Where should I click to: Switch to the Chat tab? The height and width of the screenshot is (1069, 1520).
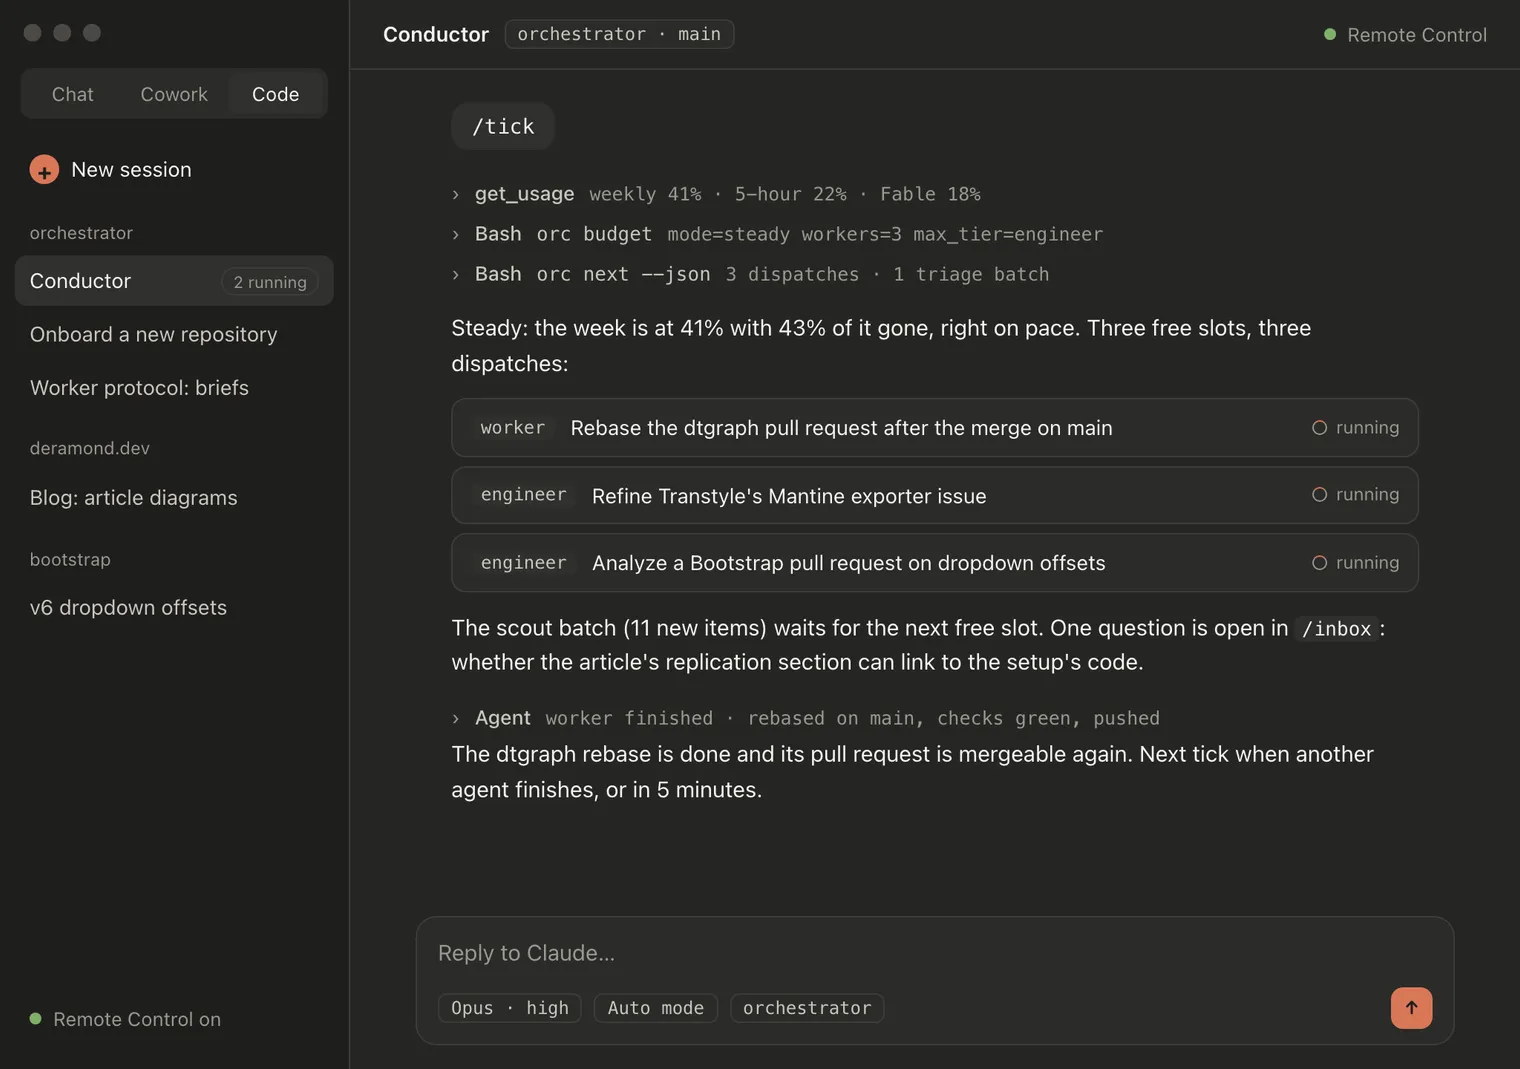(x=73, y=94)
